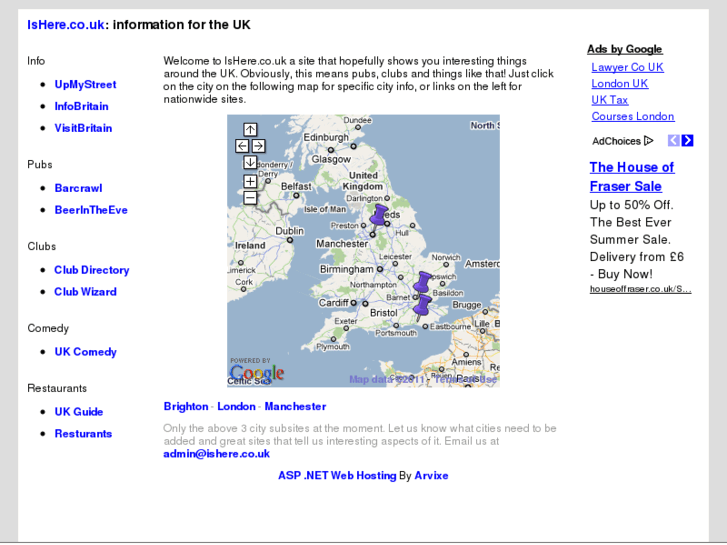Open the UK Guide restaurants link
727x545 pixels.
(79, 411)
